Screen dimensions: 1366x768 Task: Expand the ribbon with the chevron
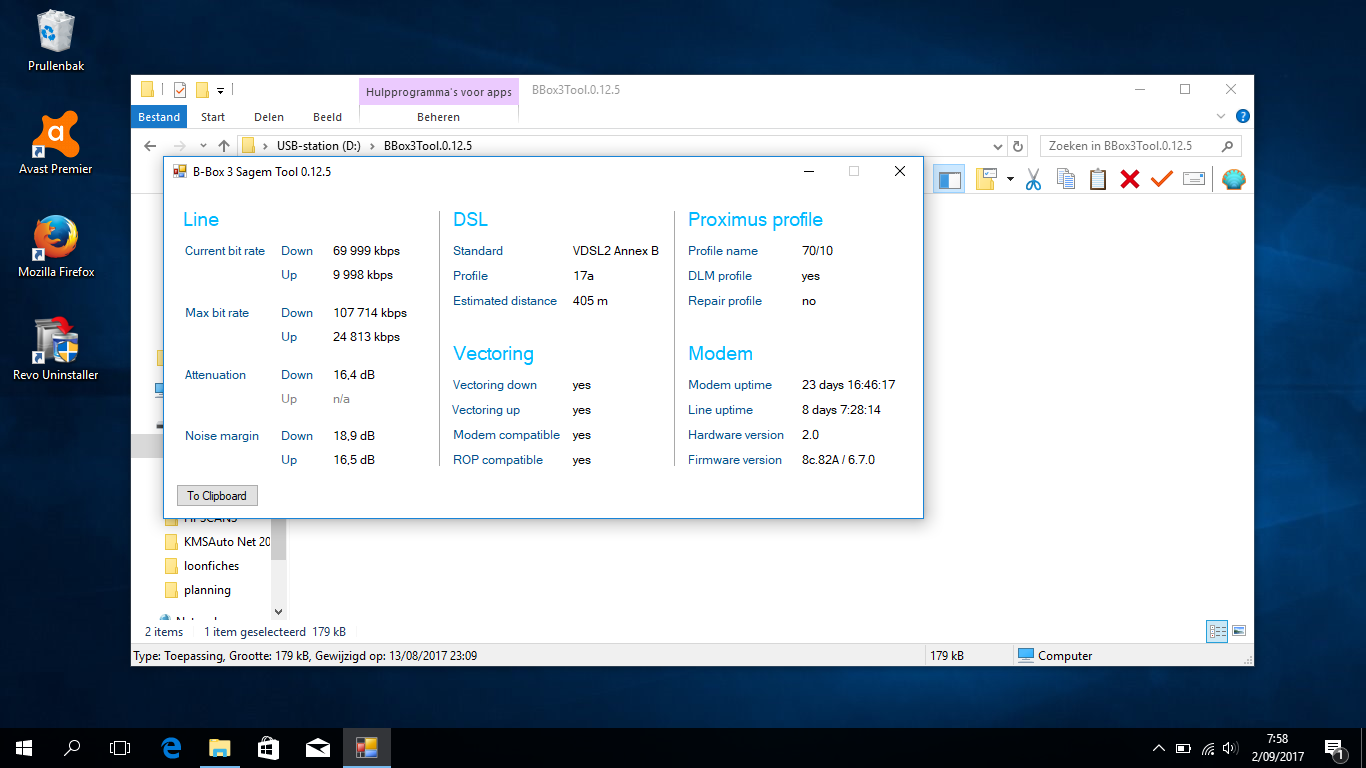(1222, 116)
